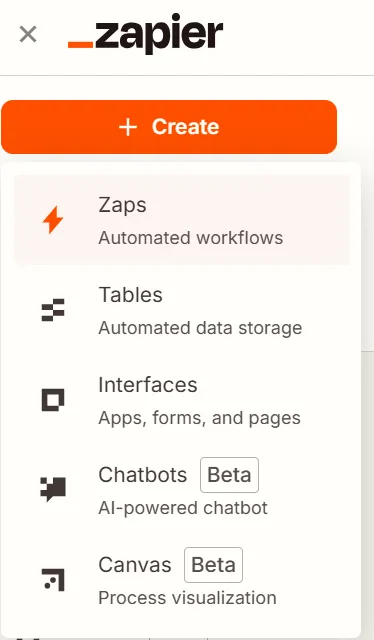
Task: Click the orange Create button
Action: click(x=169, y=127)
